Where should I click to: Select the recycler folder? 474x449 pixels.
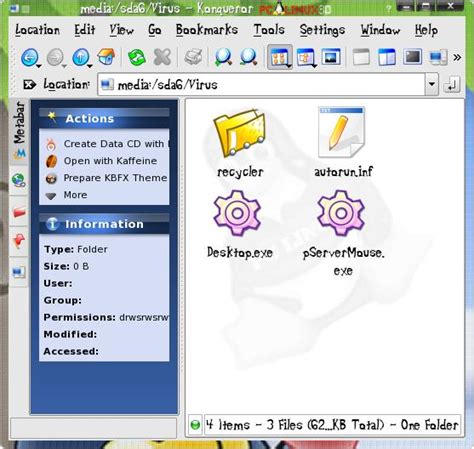(240, 144)
